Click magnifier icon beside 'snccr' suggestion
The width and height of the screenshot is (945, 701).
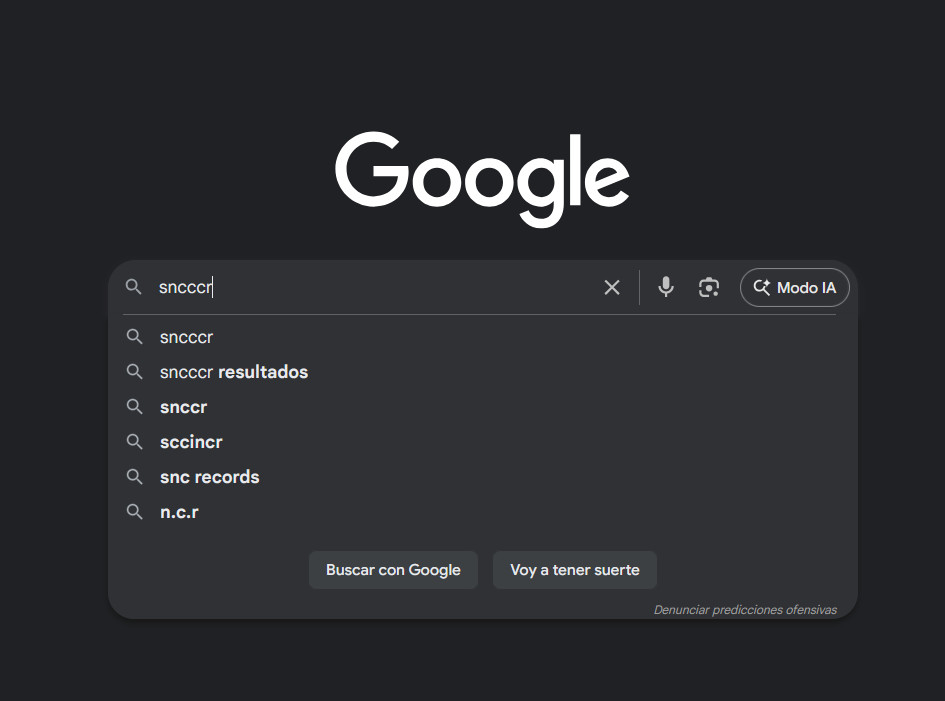pos(135,407)
